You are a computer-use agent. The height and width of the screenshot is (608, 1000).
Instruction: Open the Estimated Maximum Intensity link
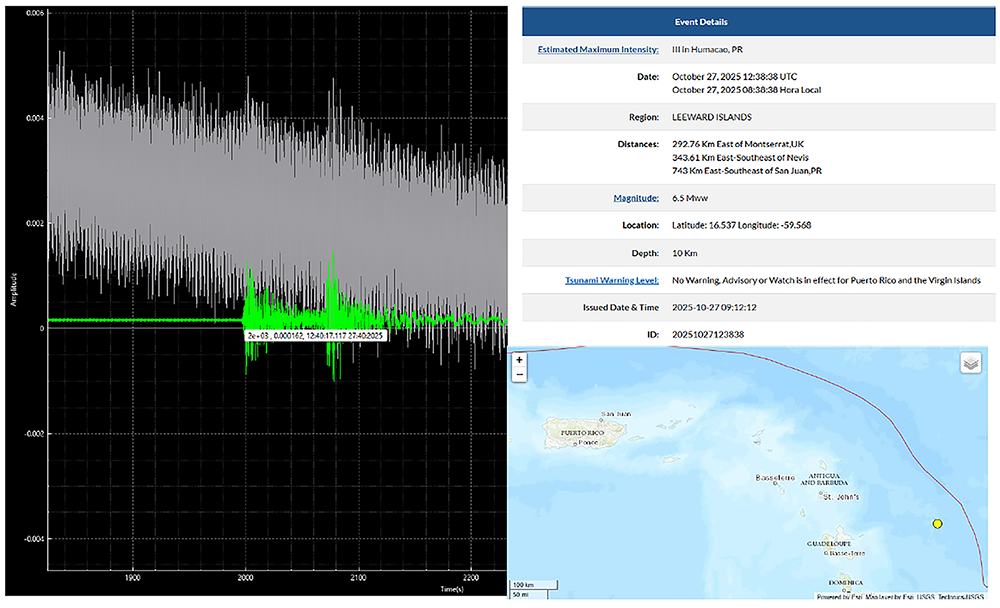click(x=598, y=49)
